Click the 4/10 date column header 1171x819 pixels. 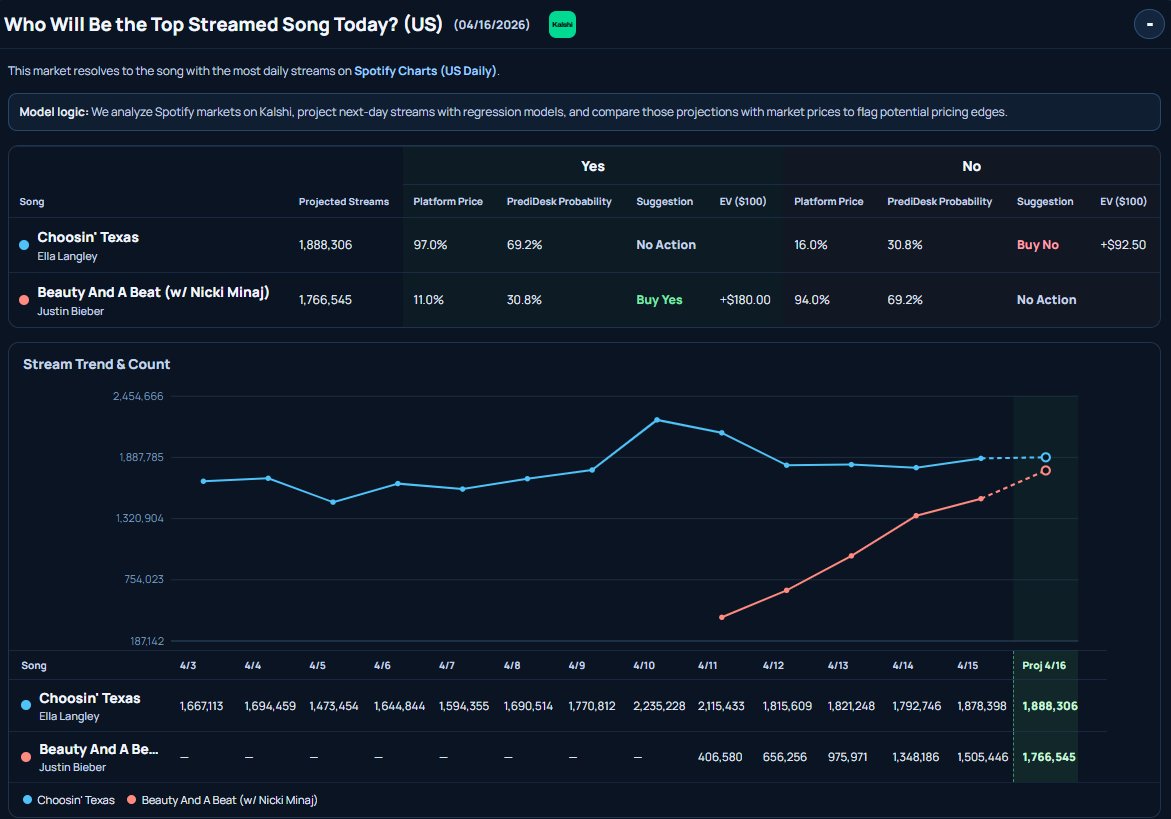point(644,665)
